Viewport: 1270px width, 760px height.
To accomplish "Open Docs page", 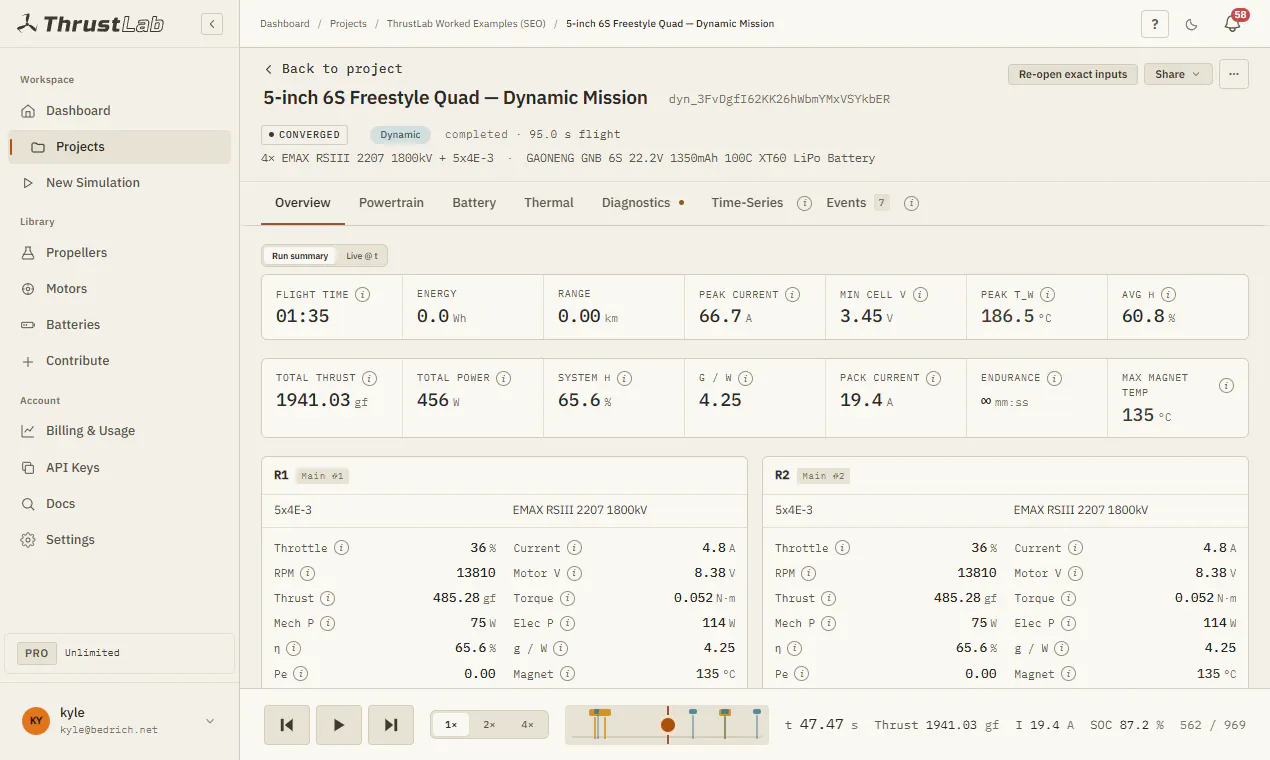I will click(x=120, y=504).
